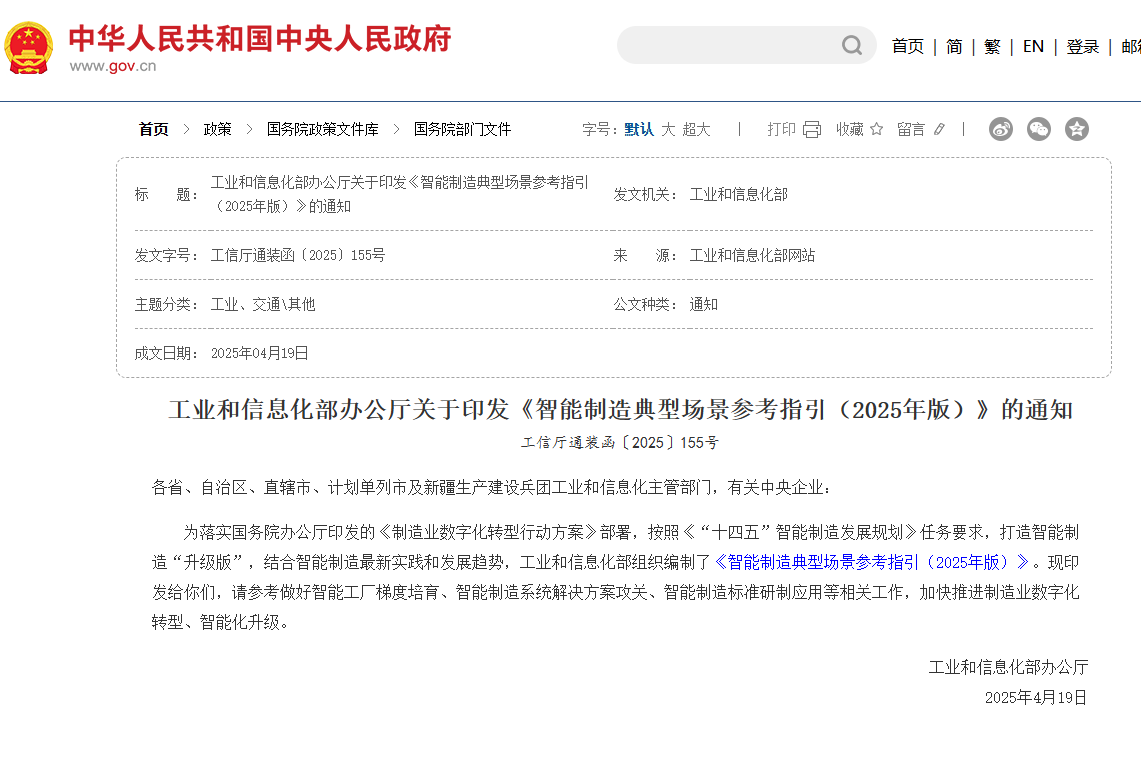
Task: Share the page to WeChat
Action: [1039, 129]
